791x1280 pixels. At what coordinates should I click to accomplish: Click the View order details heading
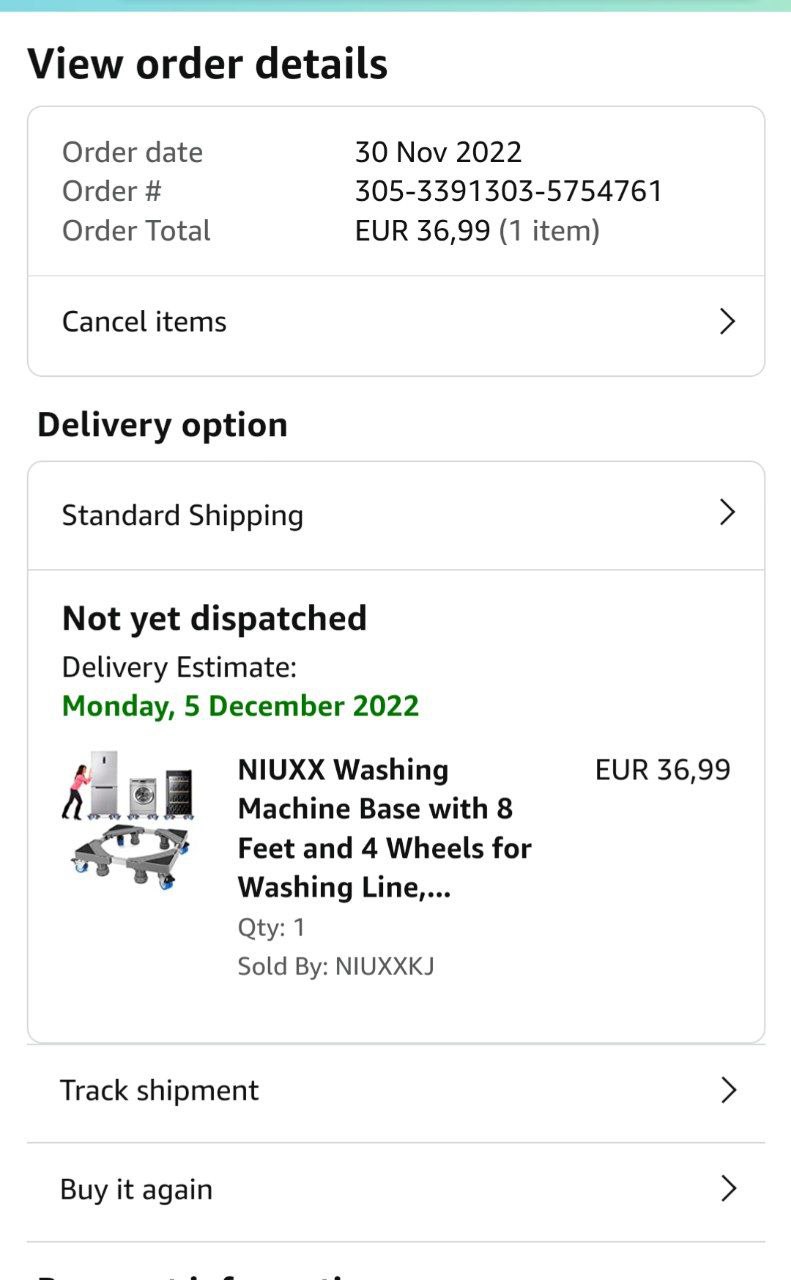208,64
